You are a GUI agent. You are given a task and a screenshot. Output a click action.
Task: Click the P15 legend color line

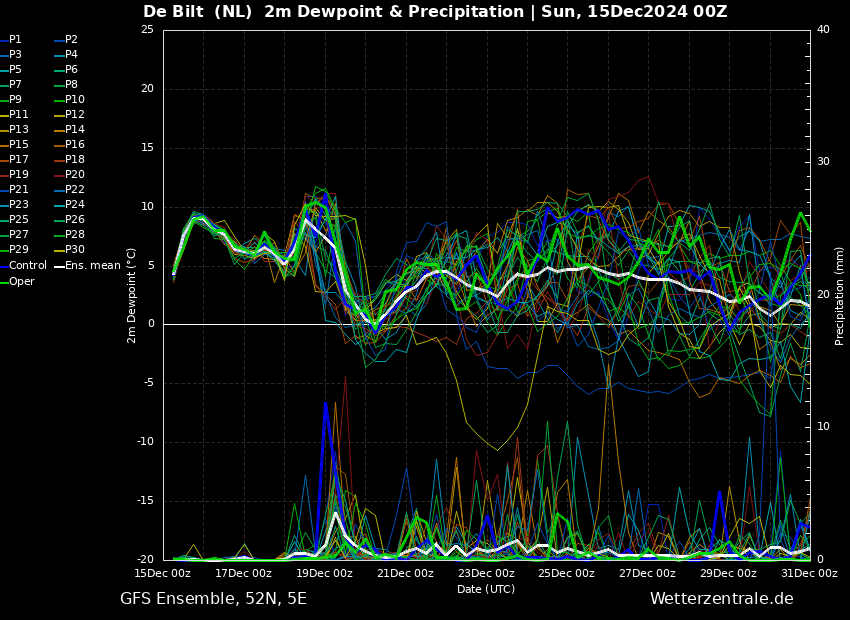pos(4,145)
